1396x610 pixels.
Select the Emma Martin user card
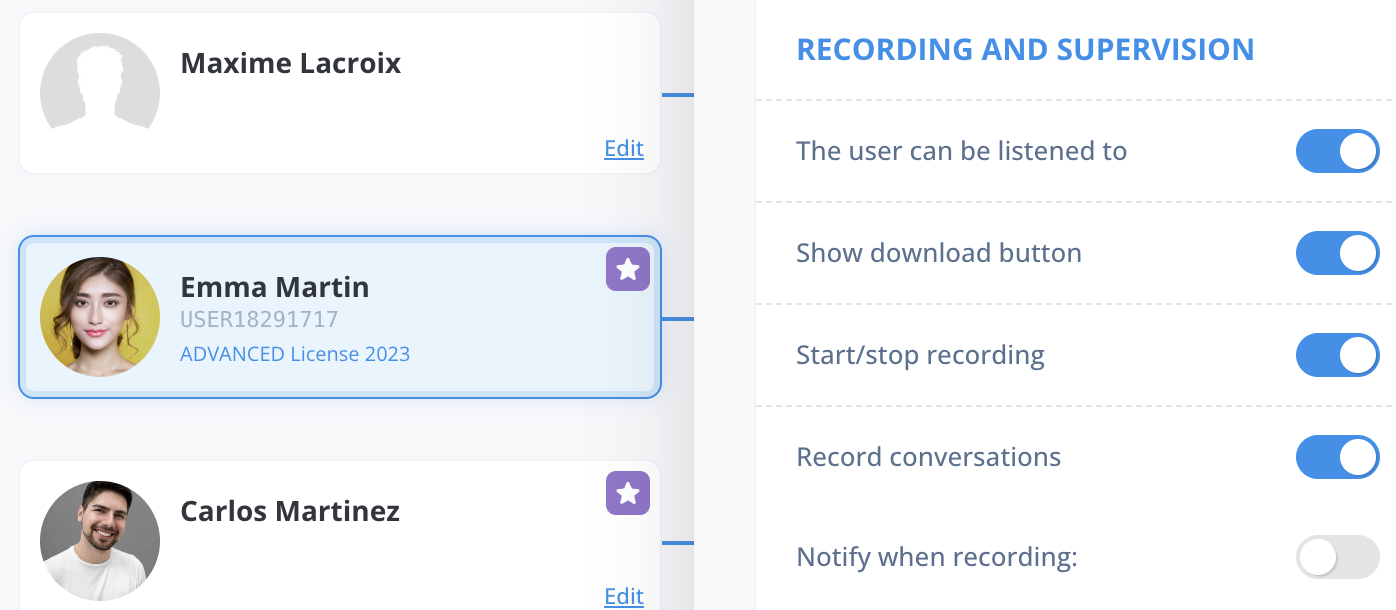[x=340, y=317]
